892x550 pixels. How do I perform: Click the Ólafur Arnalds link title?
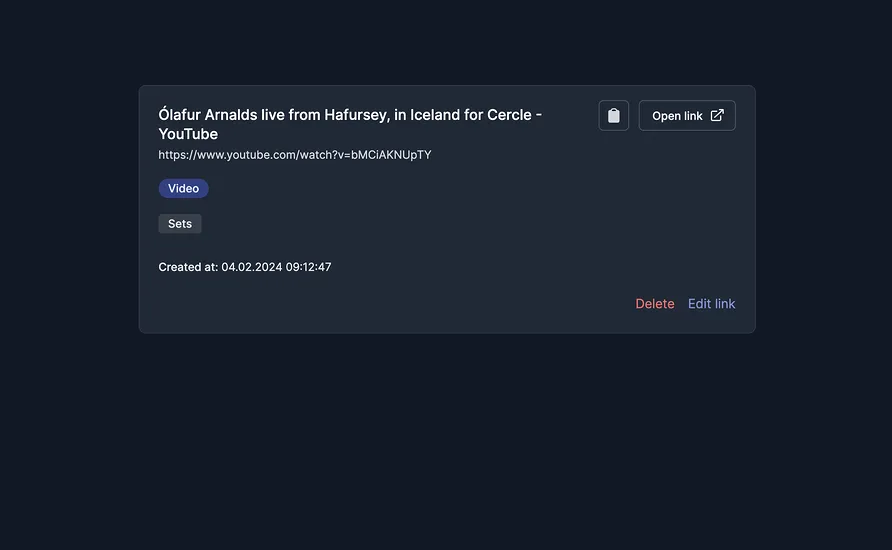coord(350,124)
